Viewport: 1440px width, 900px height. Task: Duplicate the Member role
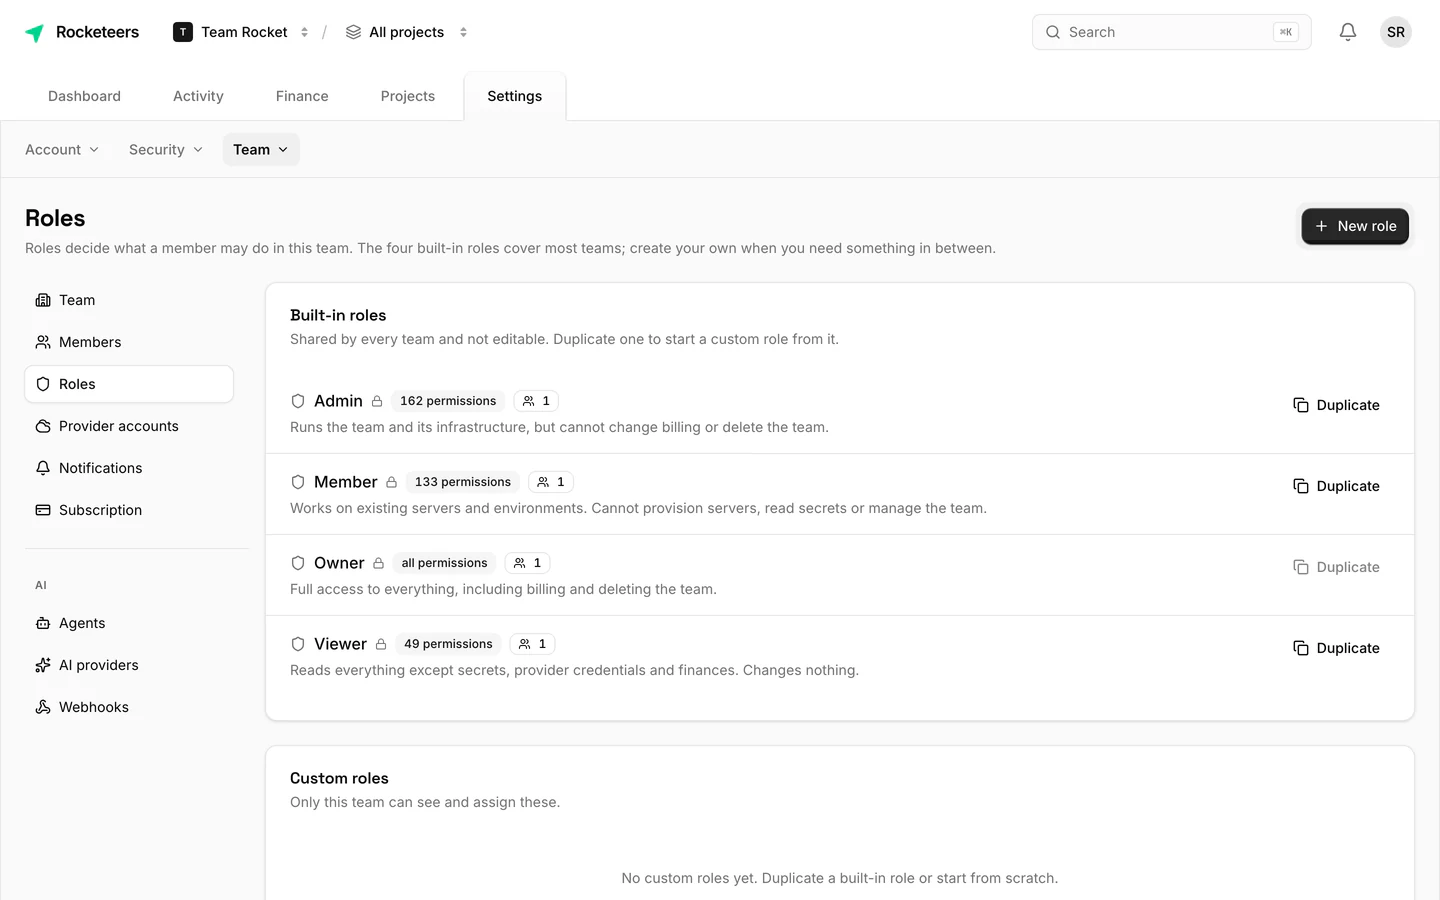tap(1336, 486)
